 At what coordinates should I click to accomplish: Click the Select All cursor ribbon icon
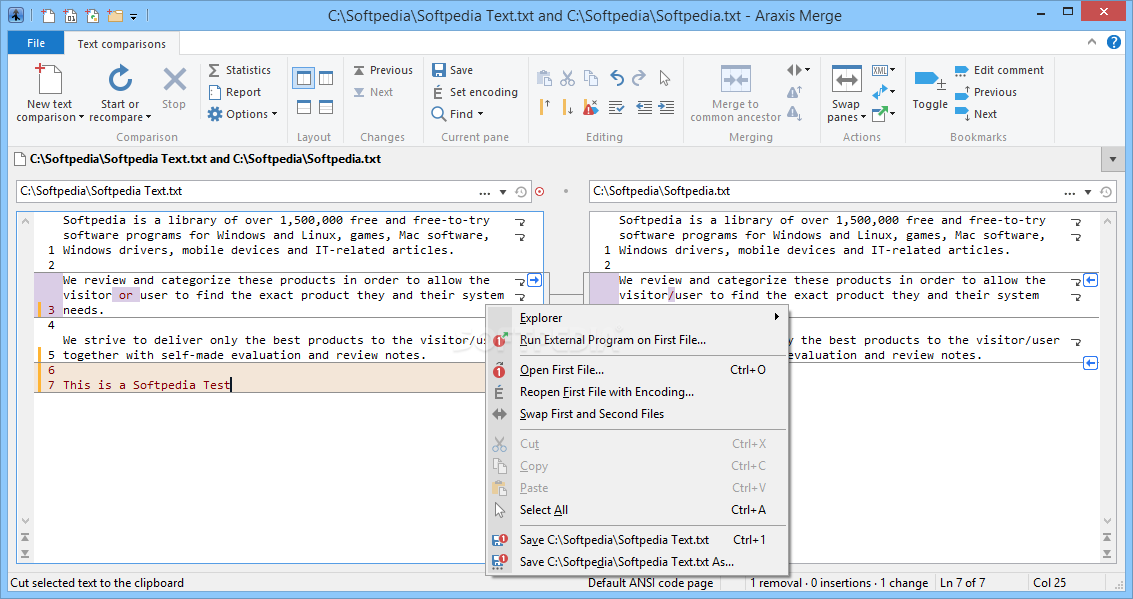click(665, 77)
